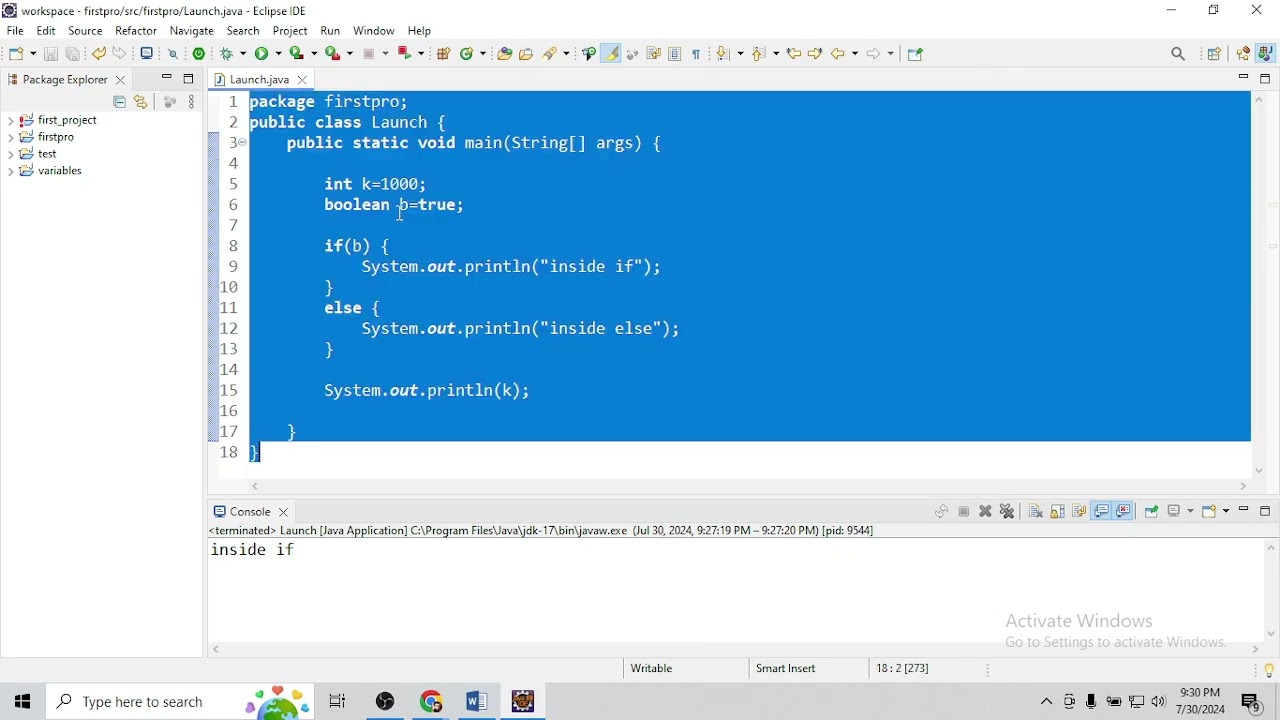Toggle Mark Occurrences highlighter
The image size is (1280, 720).
point(613,54)
